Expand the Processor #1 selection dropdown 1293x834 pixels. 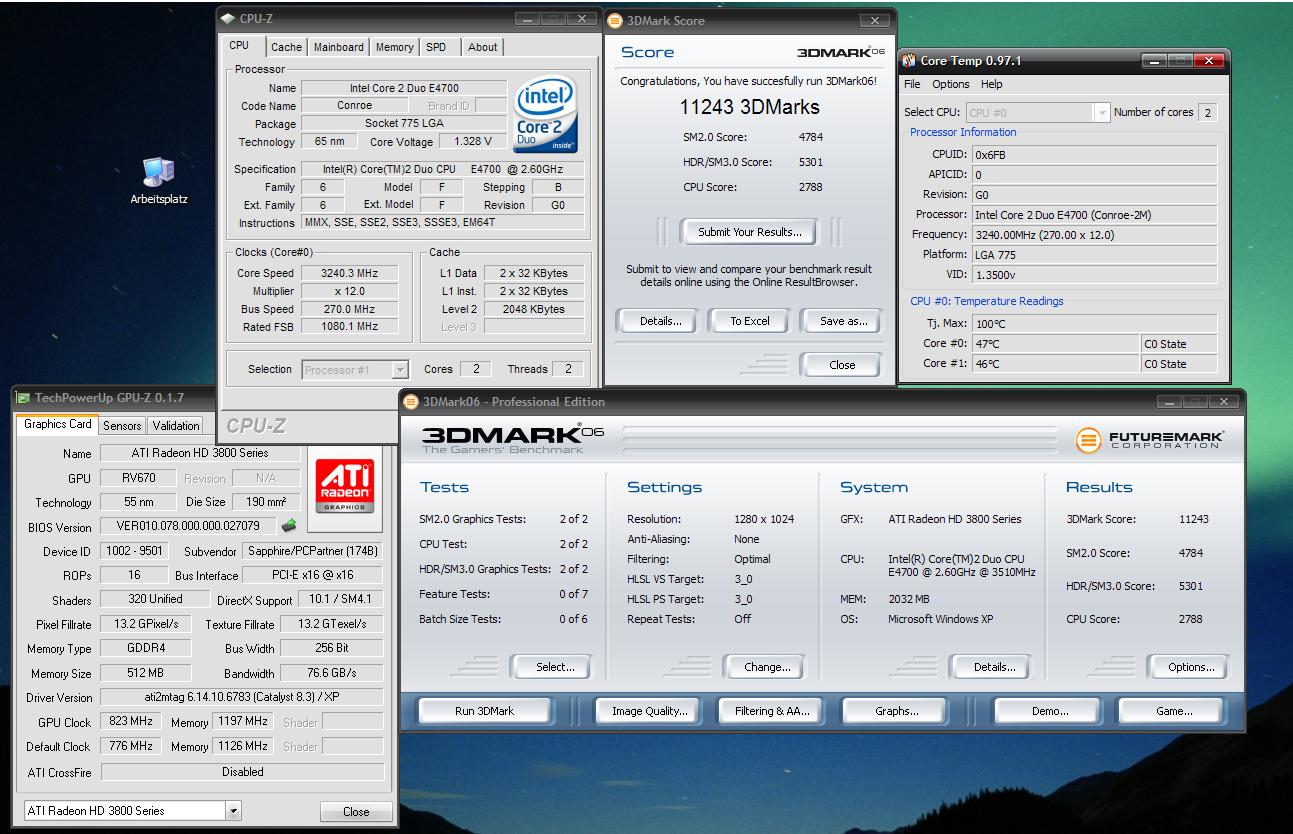(400, 369)
